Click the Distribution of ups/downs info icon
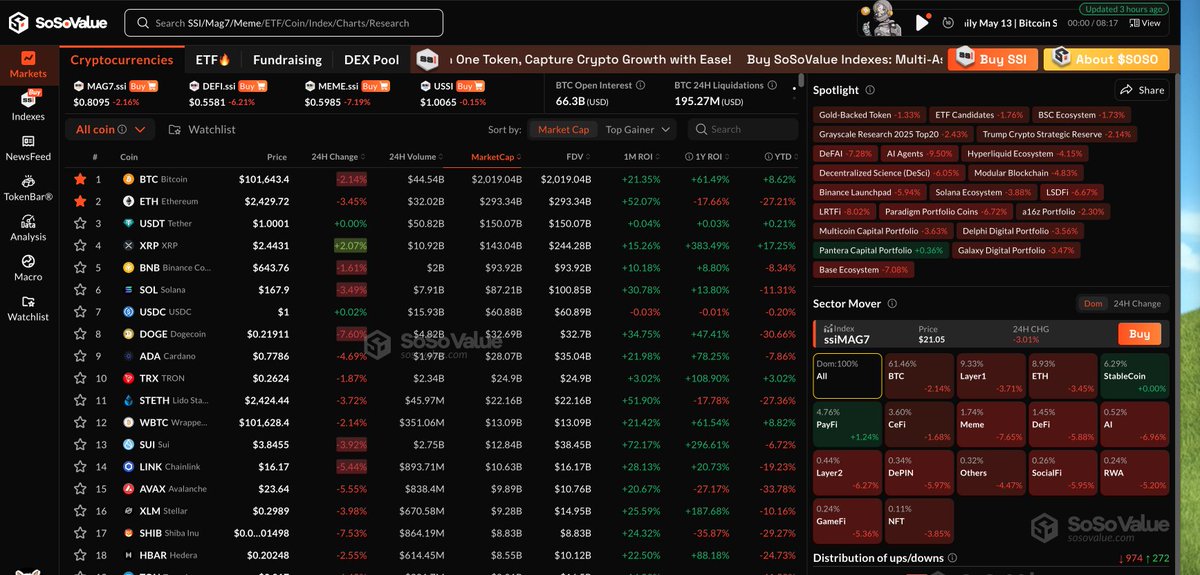The image size is (1200, 575). tap(952, 558)
